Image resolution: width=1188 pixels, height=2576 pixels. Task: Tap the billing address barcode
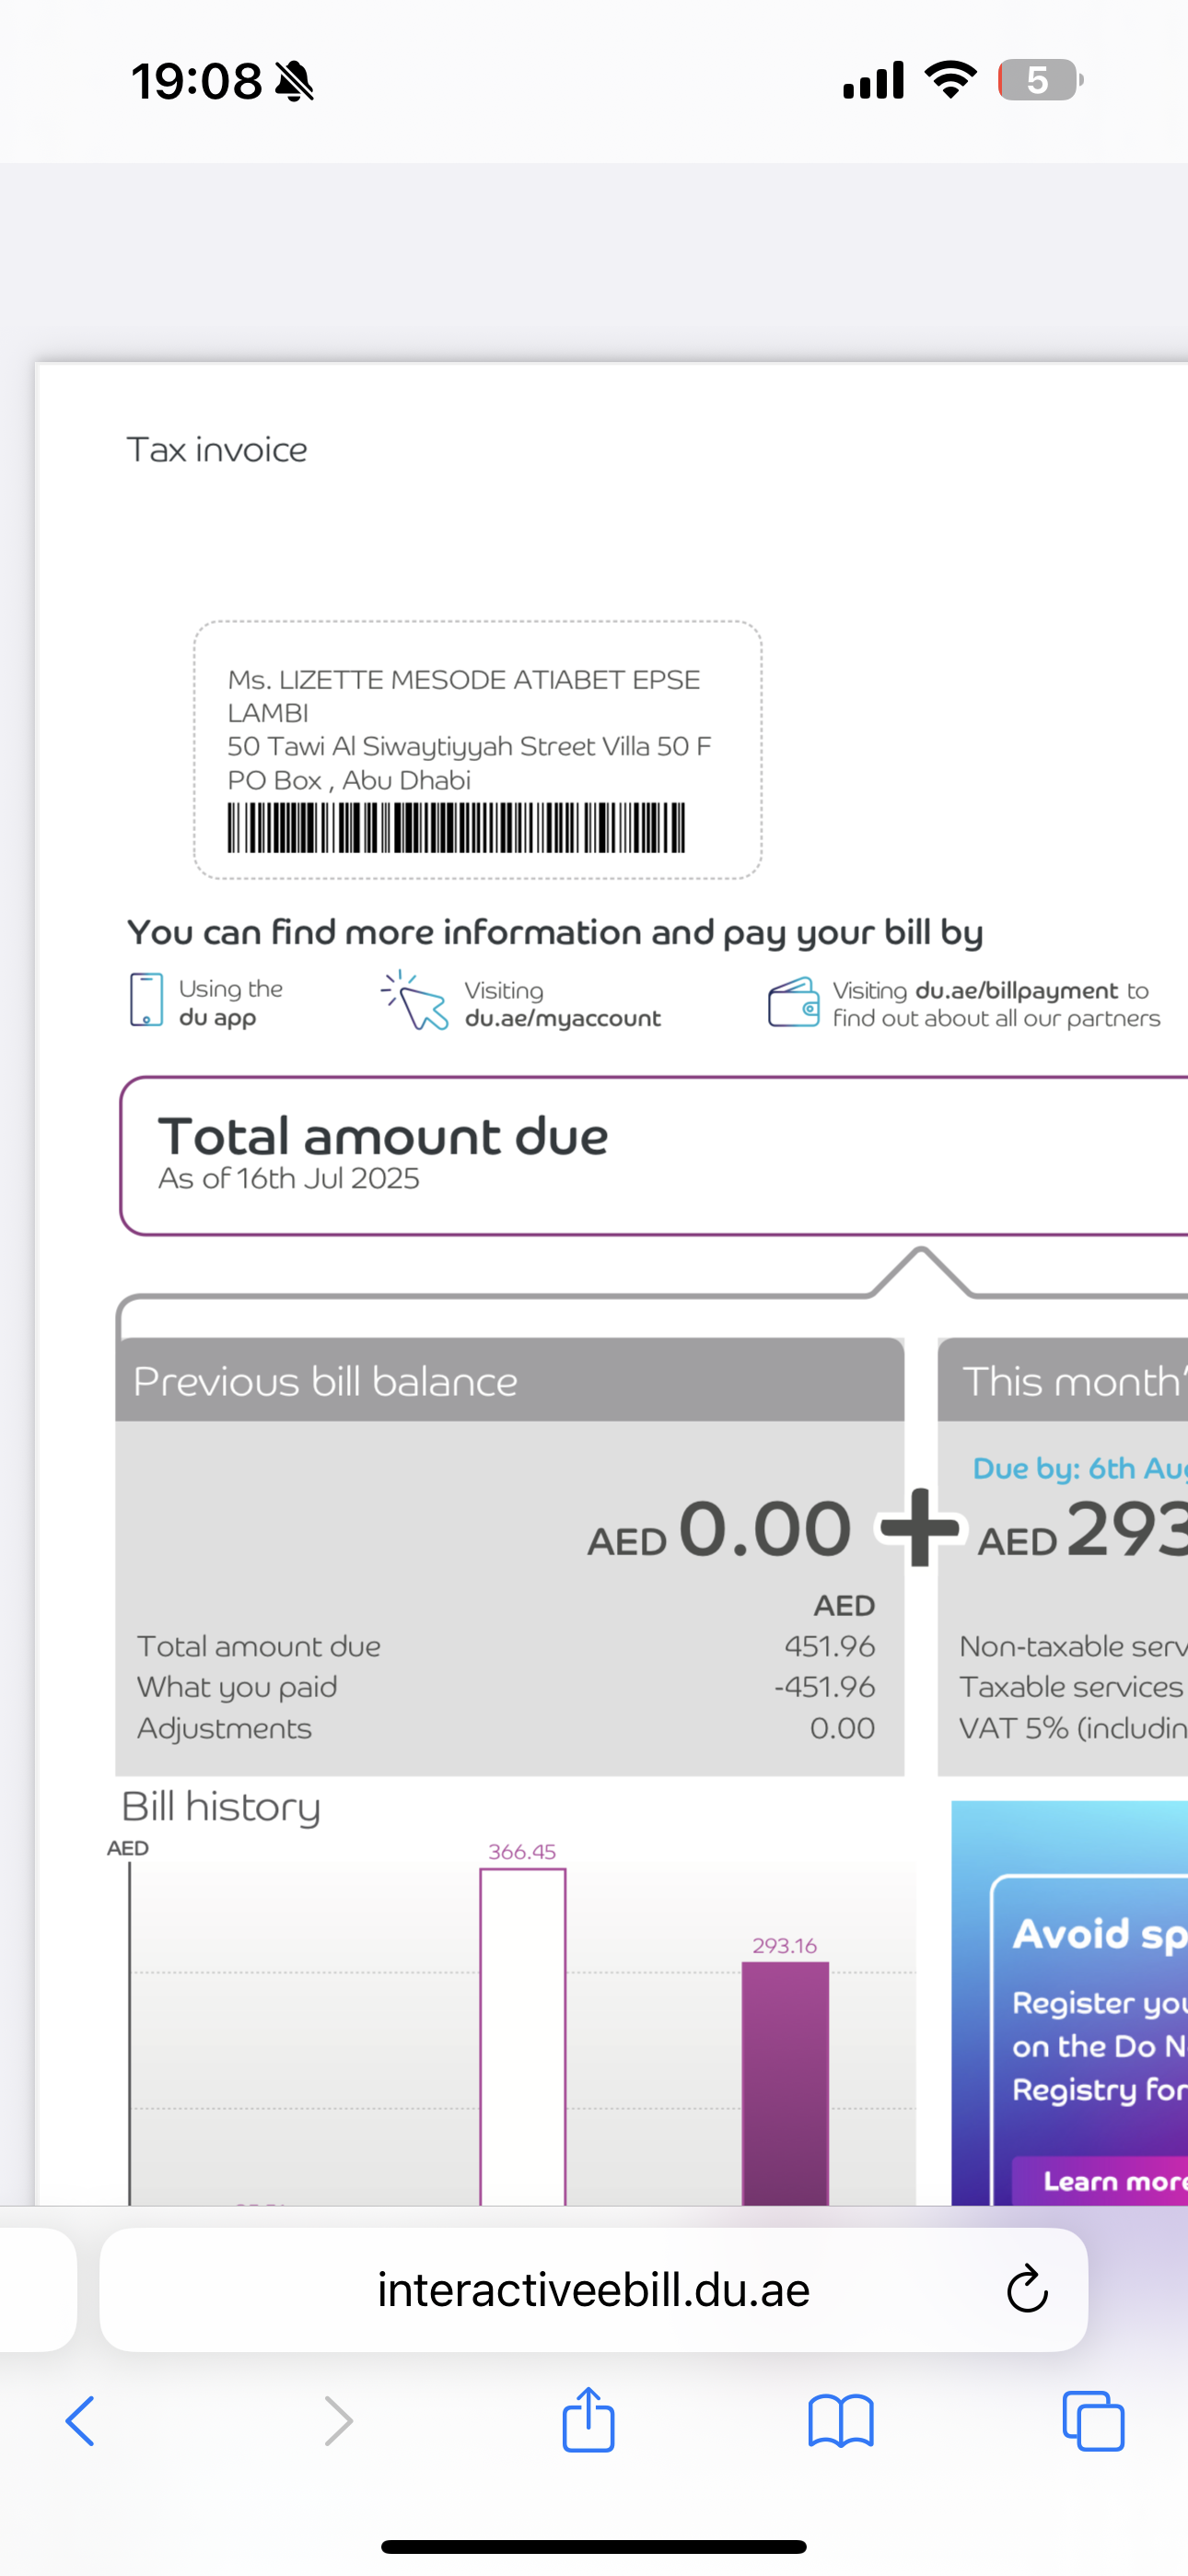(456, 827)
